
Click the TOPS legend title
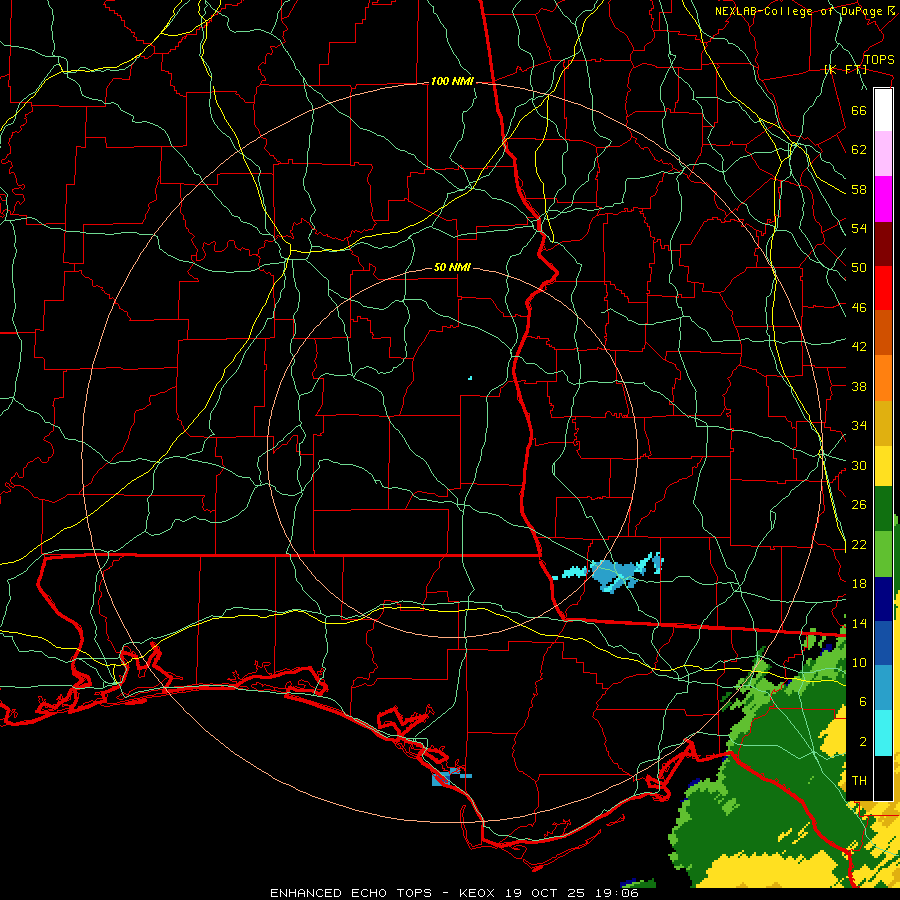point(879,60)
